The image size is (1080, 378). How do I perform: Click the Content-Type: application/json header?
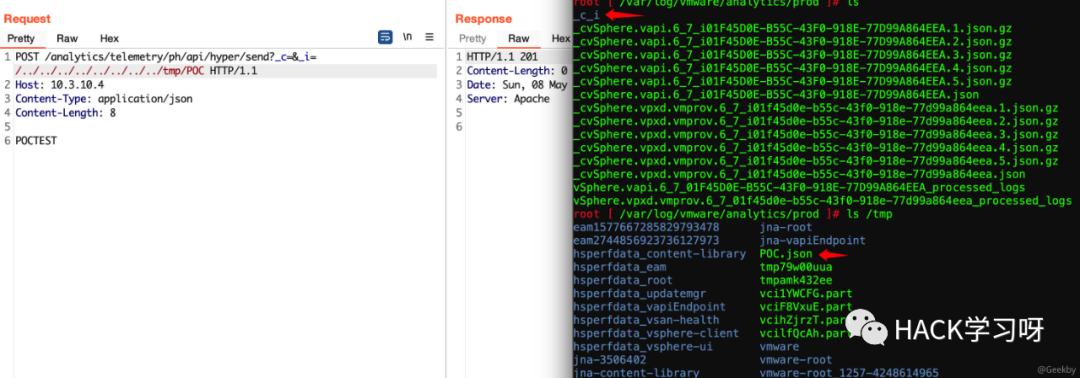click(104, 99)
